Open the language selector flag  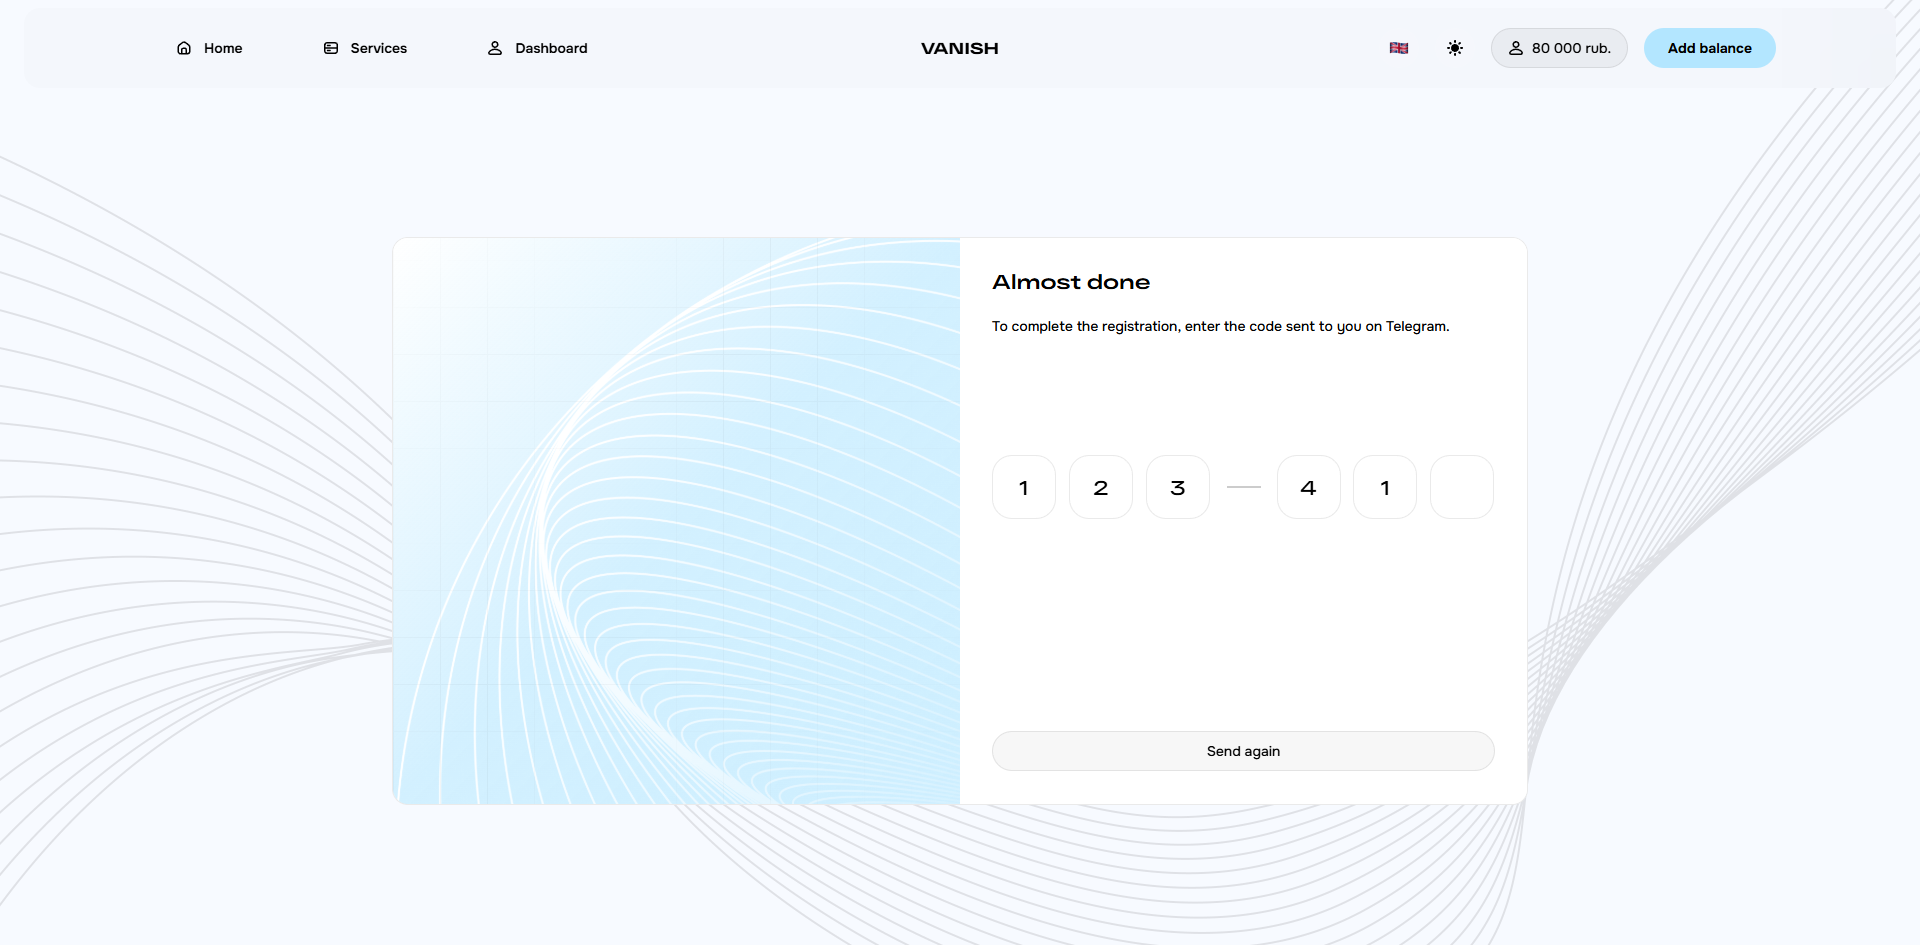[x=1399, y=48]
